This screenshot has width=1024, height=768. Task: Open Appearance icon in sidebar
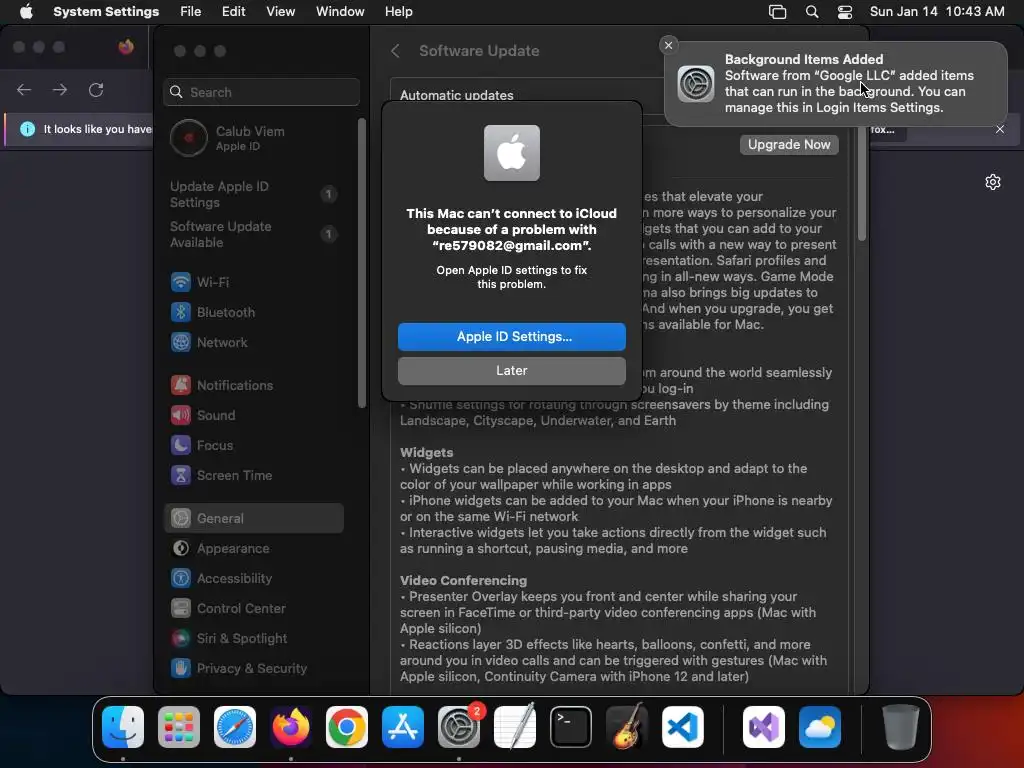click(x=181, y=549)
